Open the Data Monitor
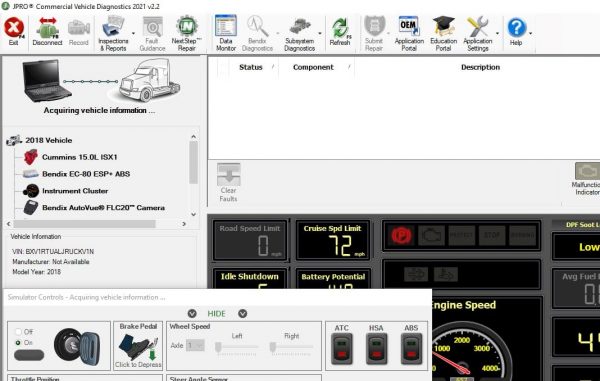The height and width of the screenshot is (381, 600). pyautogui.click(x=226, y=34)
